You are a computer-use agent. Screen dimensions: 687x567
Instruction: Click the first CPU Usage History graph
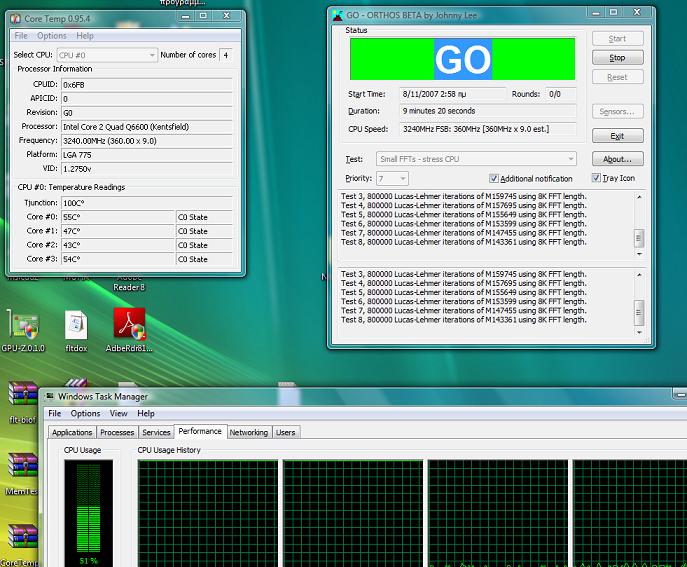208,513
